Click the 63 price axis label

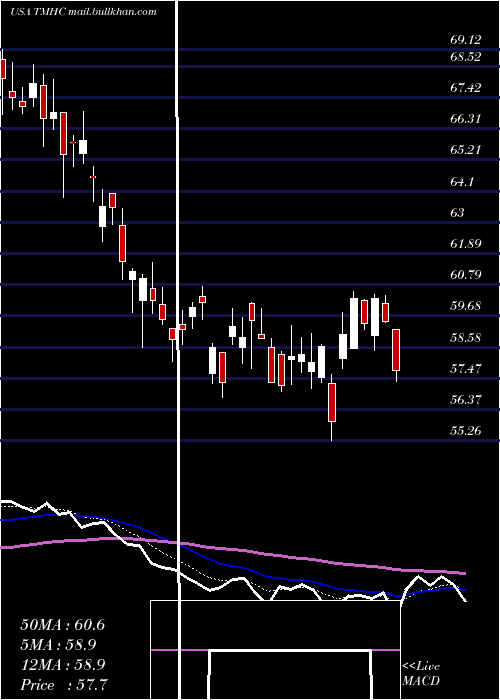[x=457, y=212]
